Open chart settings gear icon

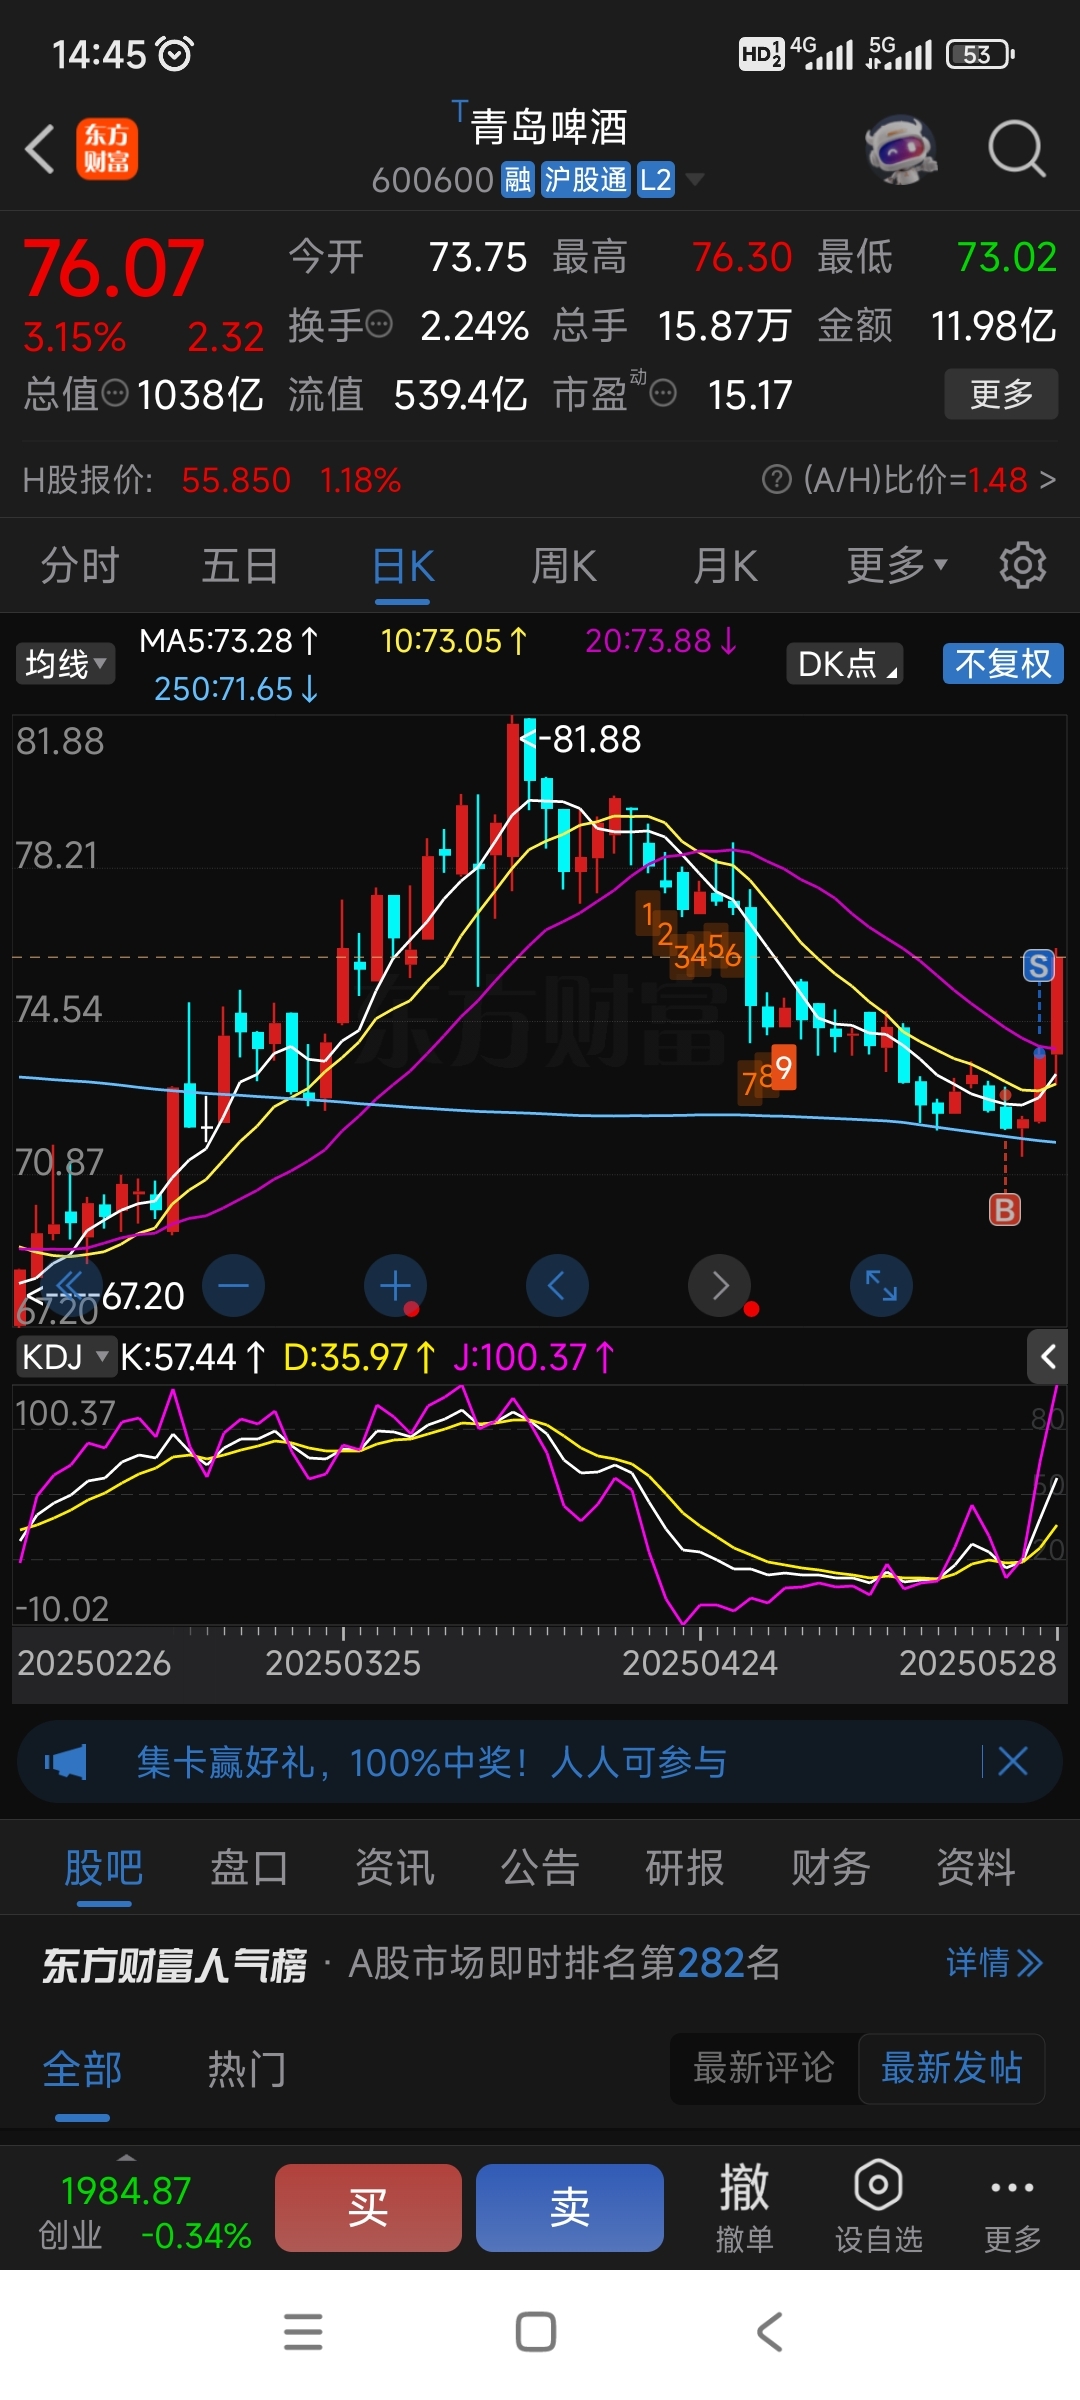coord(1023,566)
